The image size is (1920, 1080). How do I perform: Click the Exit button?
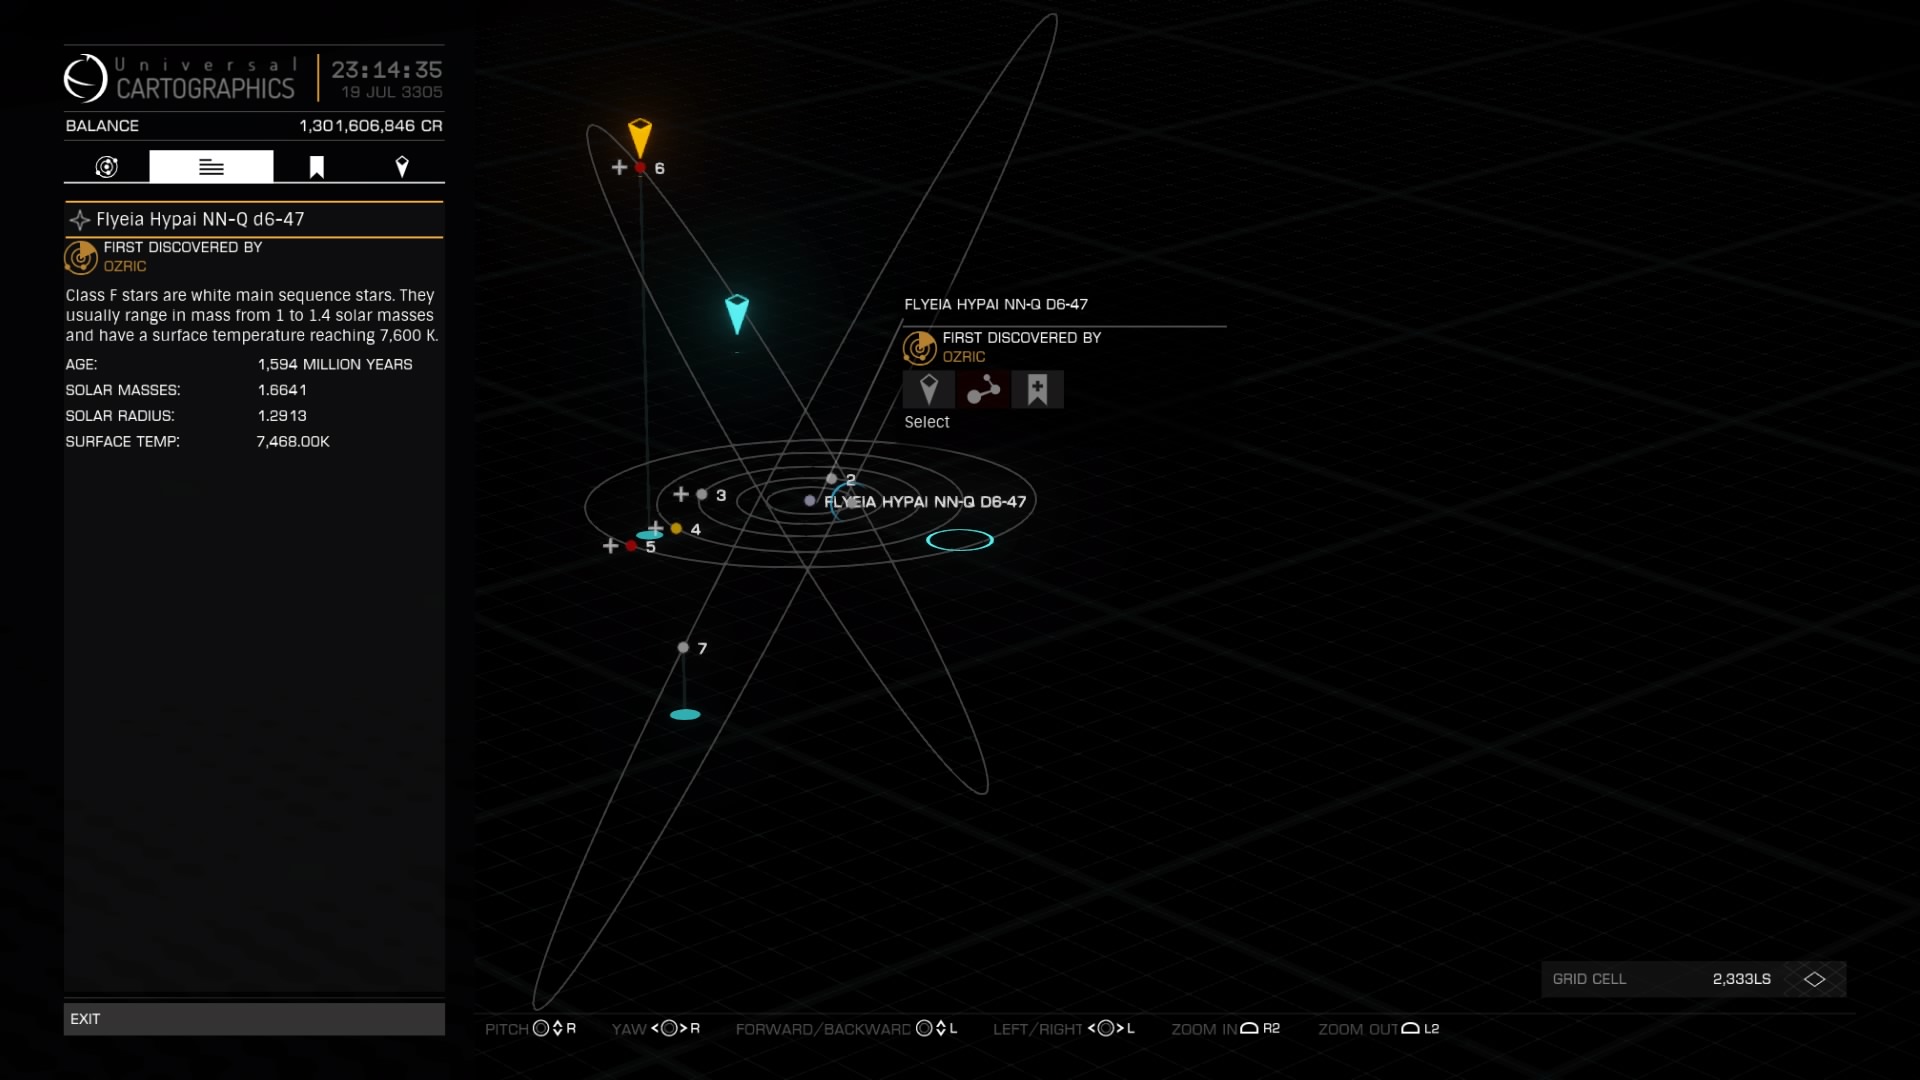click(254, 1019)
